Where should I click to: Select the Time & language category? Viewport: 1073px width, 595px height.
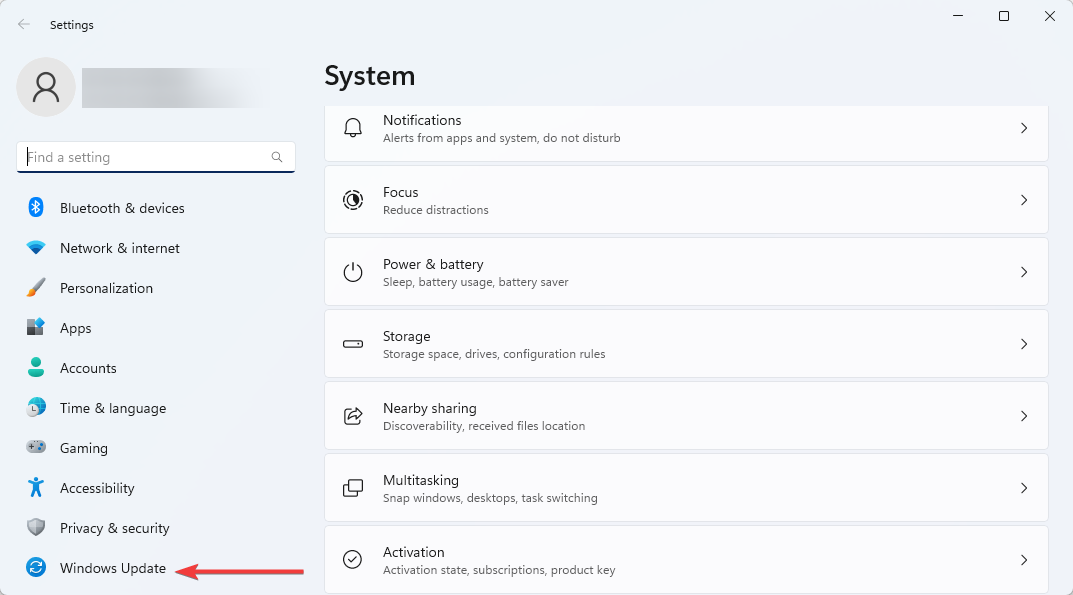pos(113,409)
